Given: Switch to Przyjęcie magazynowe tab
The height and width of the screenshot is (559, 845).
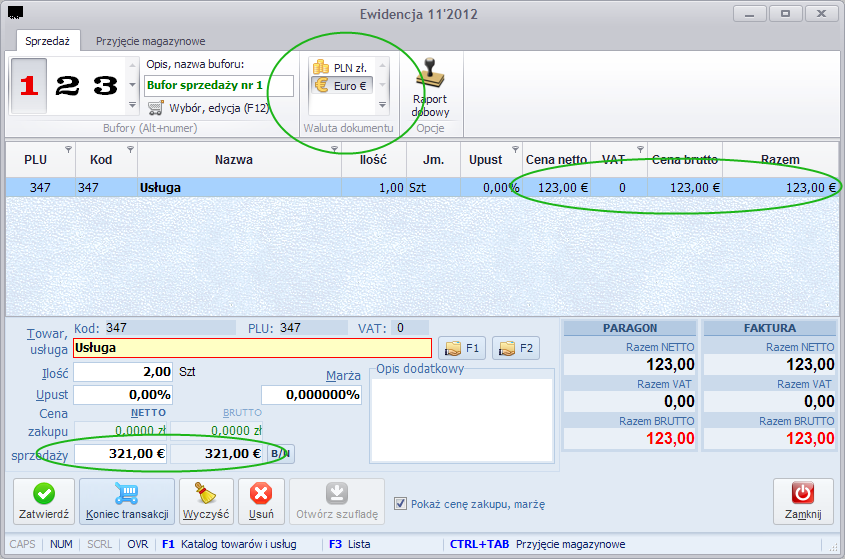Looking at the screenshot, I should tap(150, 42).
